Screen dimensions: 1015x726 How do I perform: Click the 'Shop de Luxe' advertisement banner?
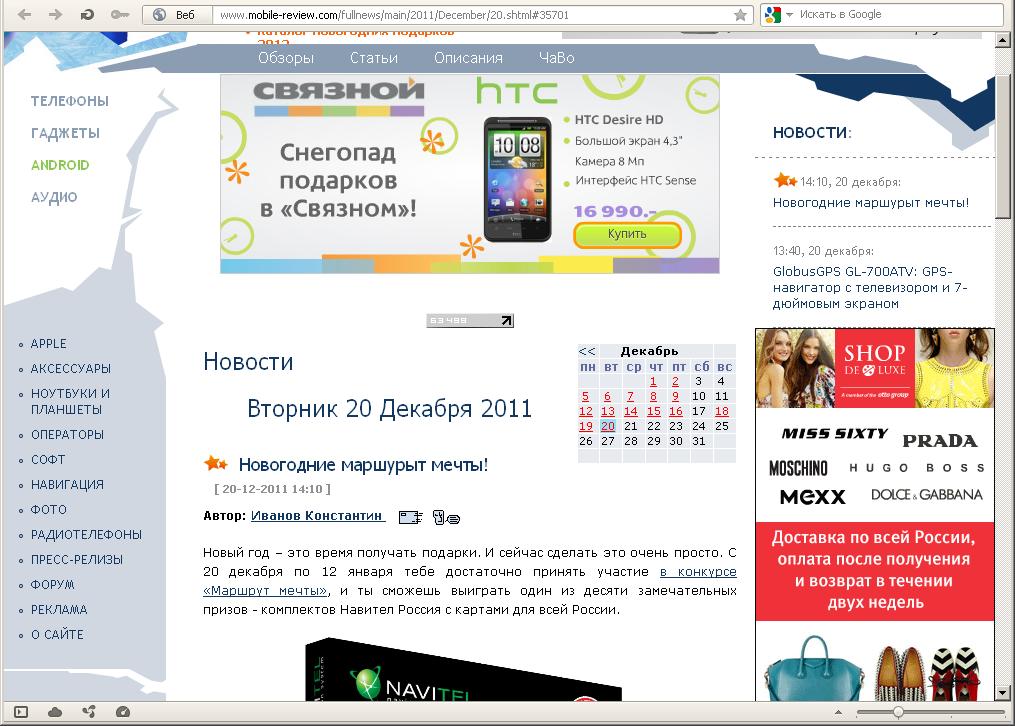point(875,514)
